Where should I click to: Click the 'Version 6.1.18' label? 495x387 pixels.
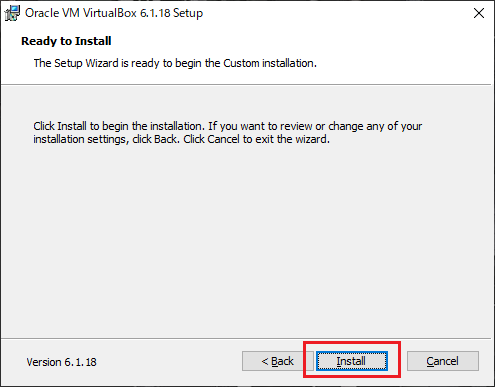tap(62, 362)
